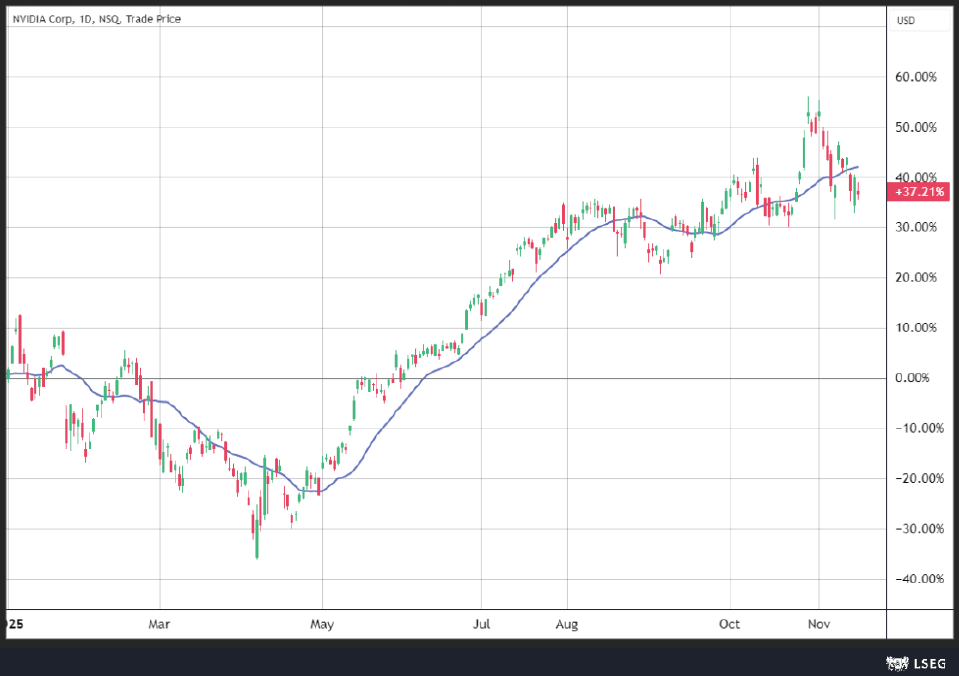This screenshot has width=959, height=676.
Task: Click the -40.00% axis label
Action: pyautogui.click(x=920, y=579)
